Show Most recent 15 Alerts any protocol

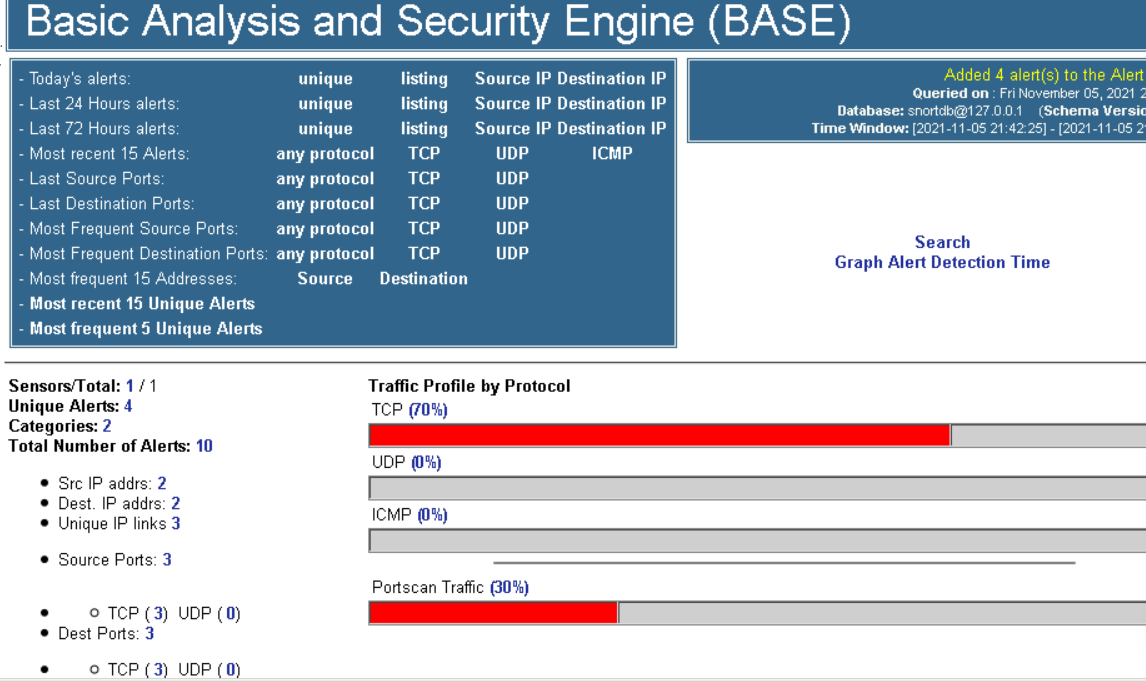click(325, 154)
